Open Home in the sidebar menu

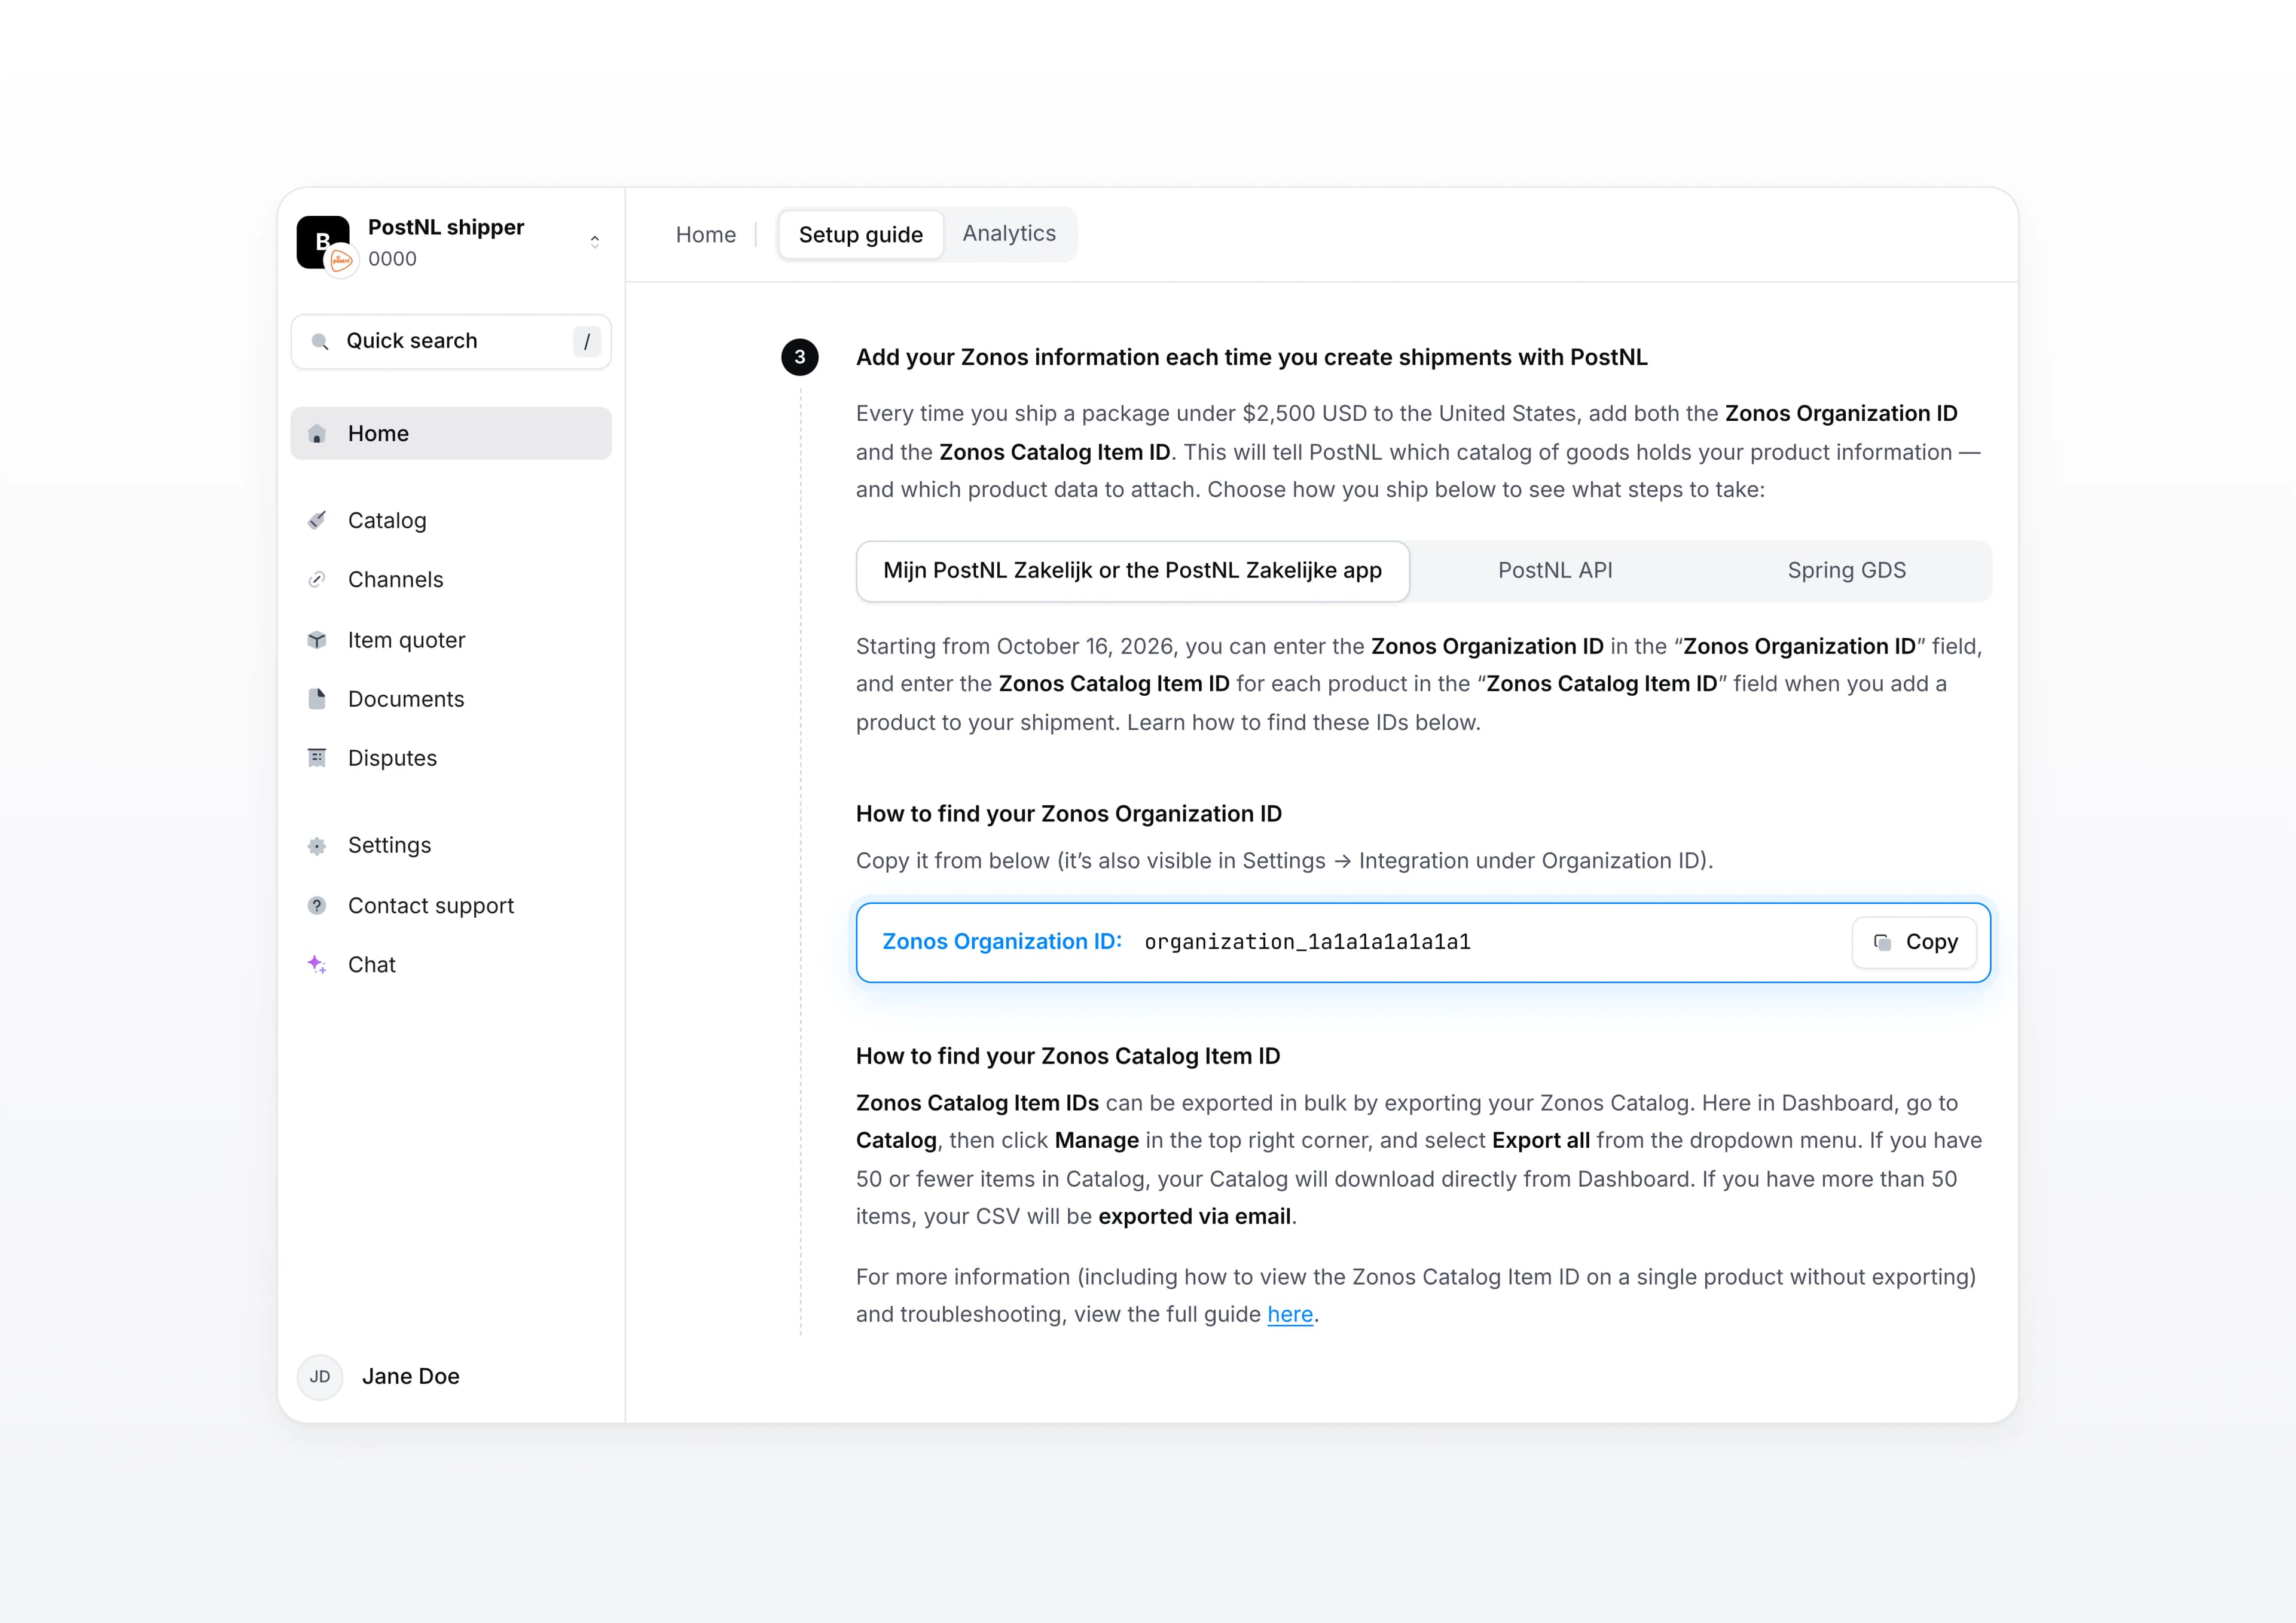[x=451, y=434]
